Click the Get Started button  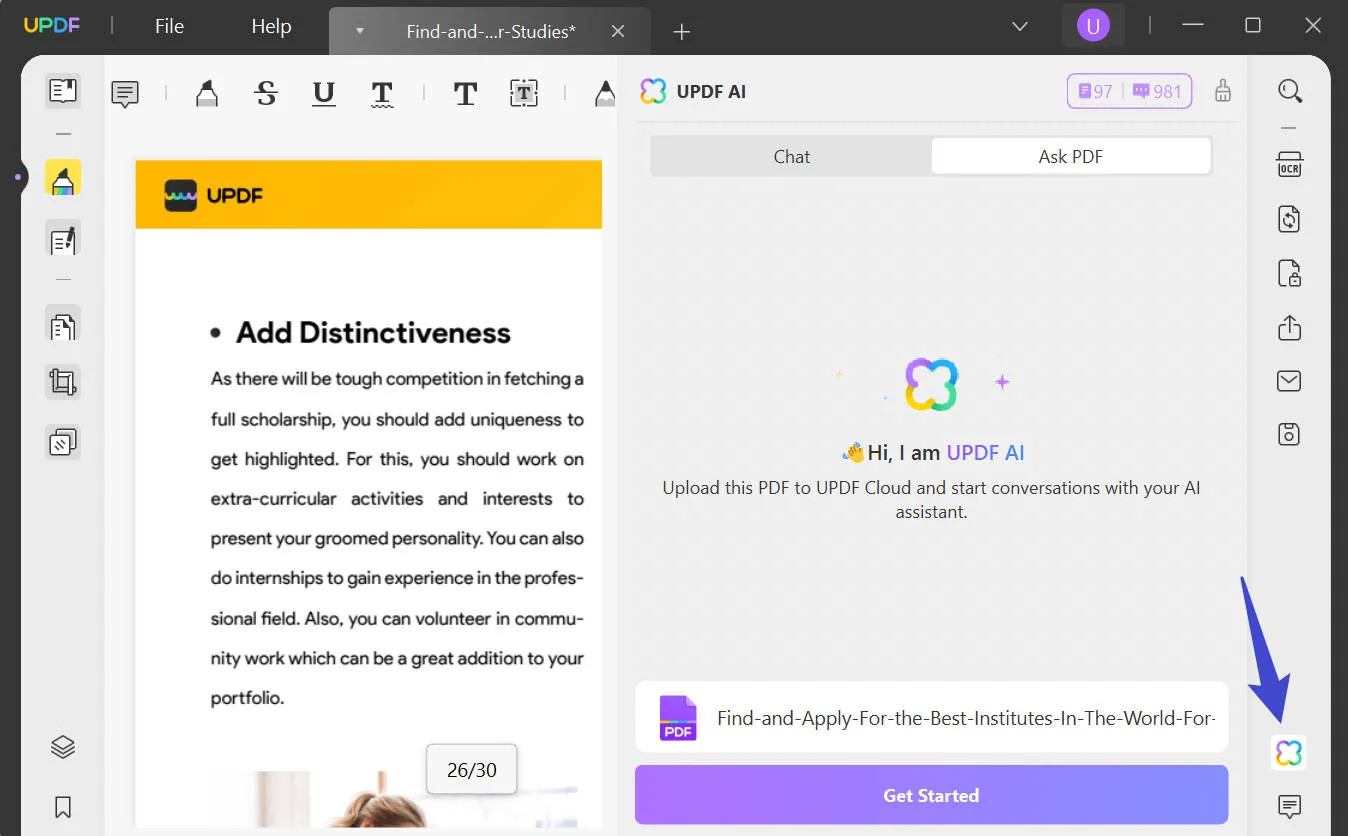coord(931,795)
